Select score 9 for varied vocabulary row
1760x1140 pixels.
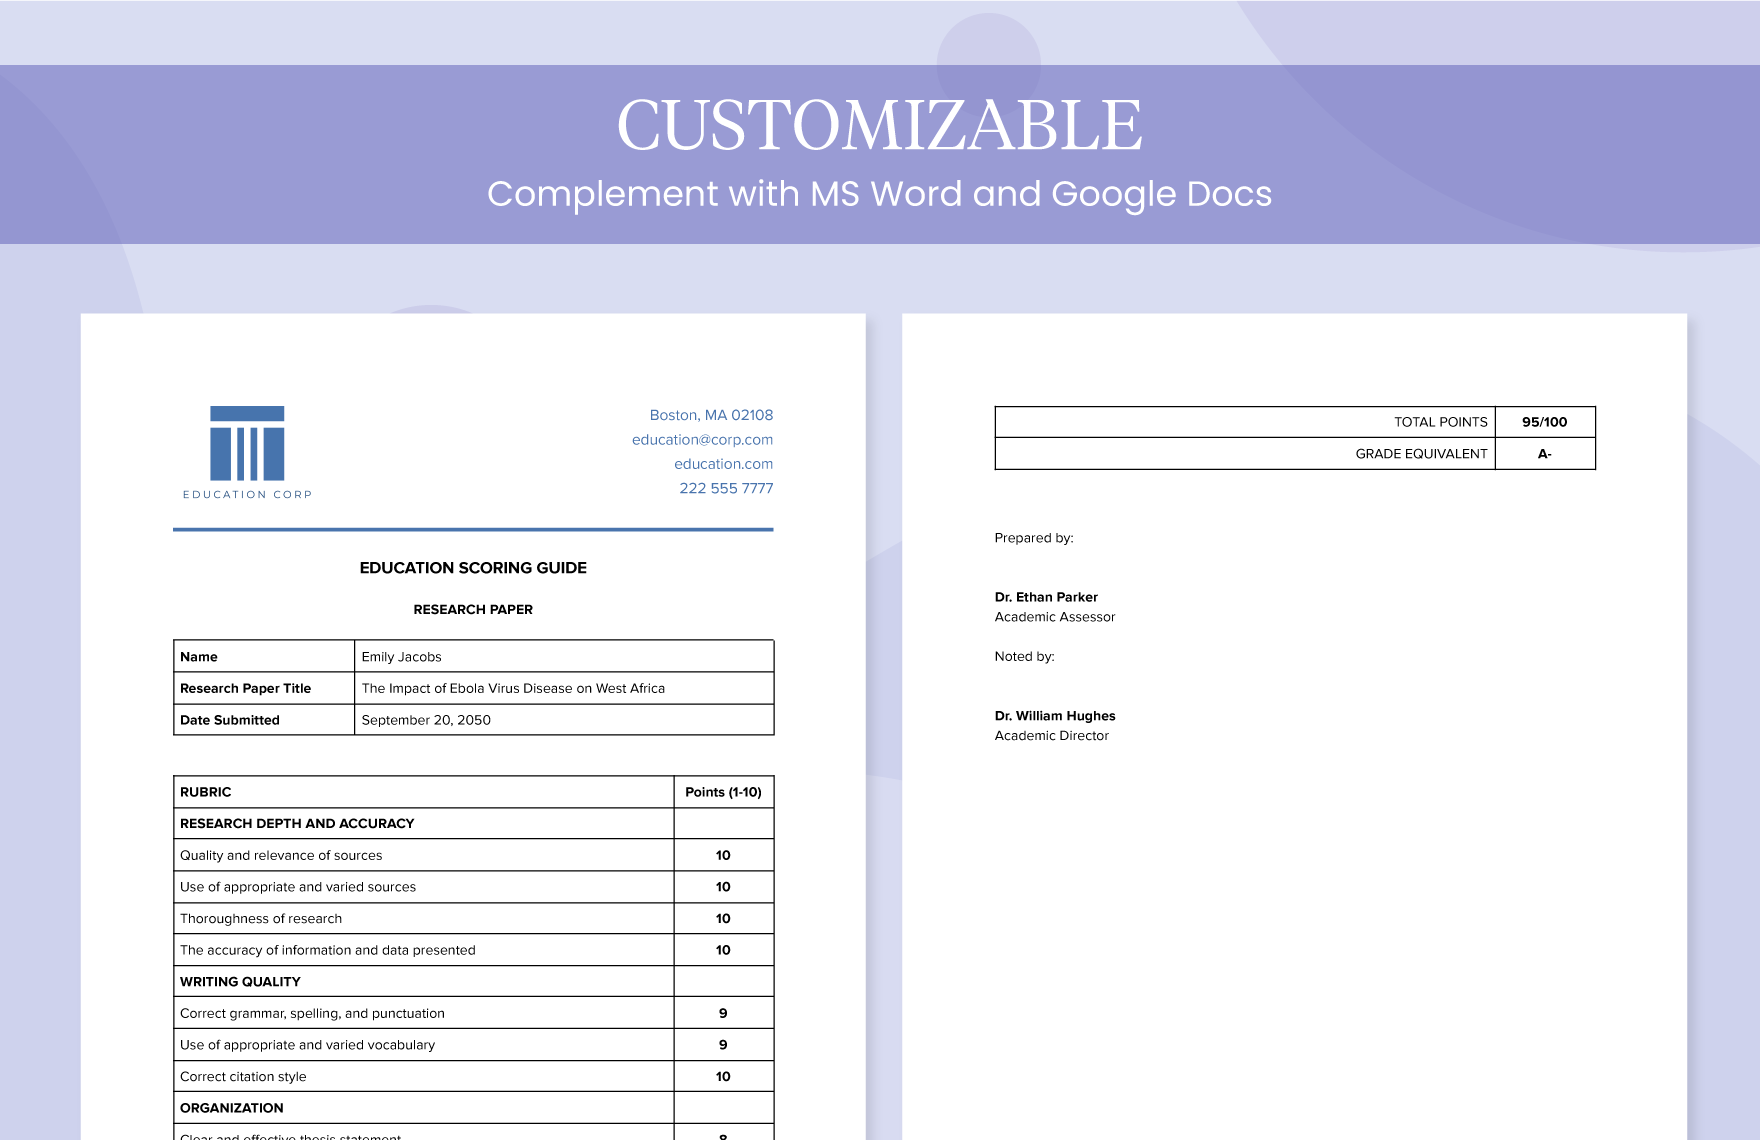[724, 1045]
